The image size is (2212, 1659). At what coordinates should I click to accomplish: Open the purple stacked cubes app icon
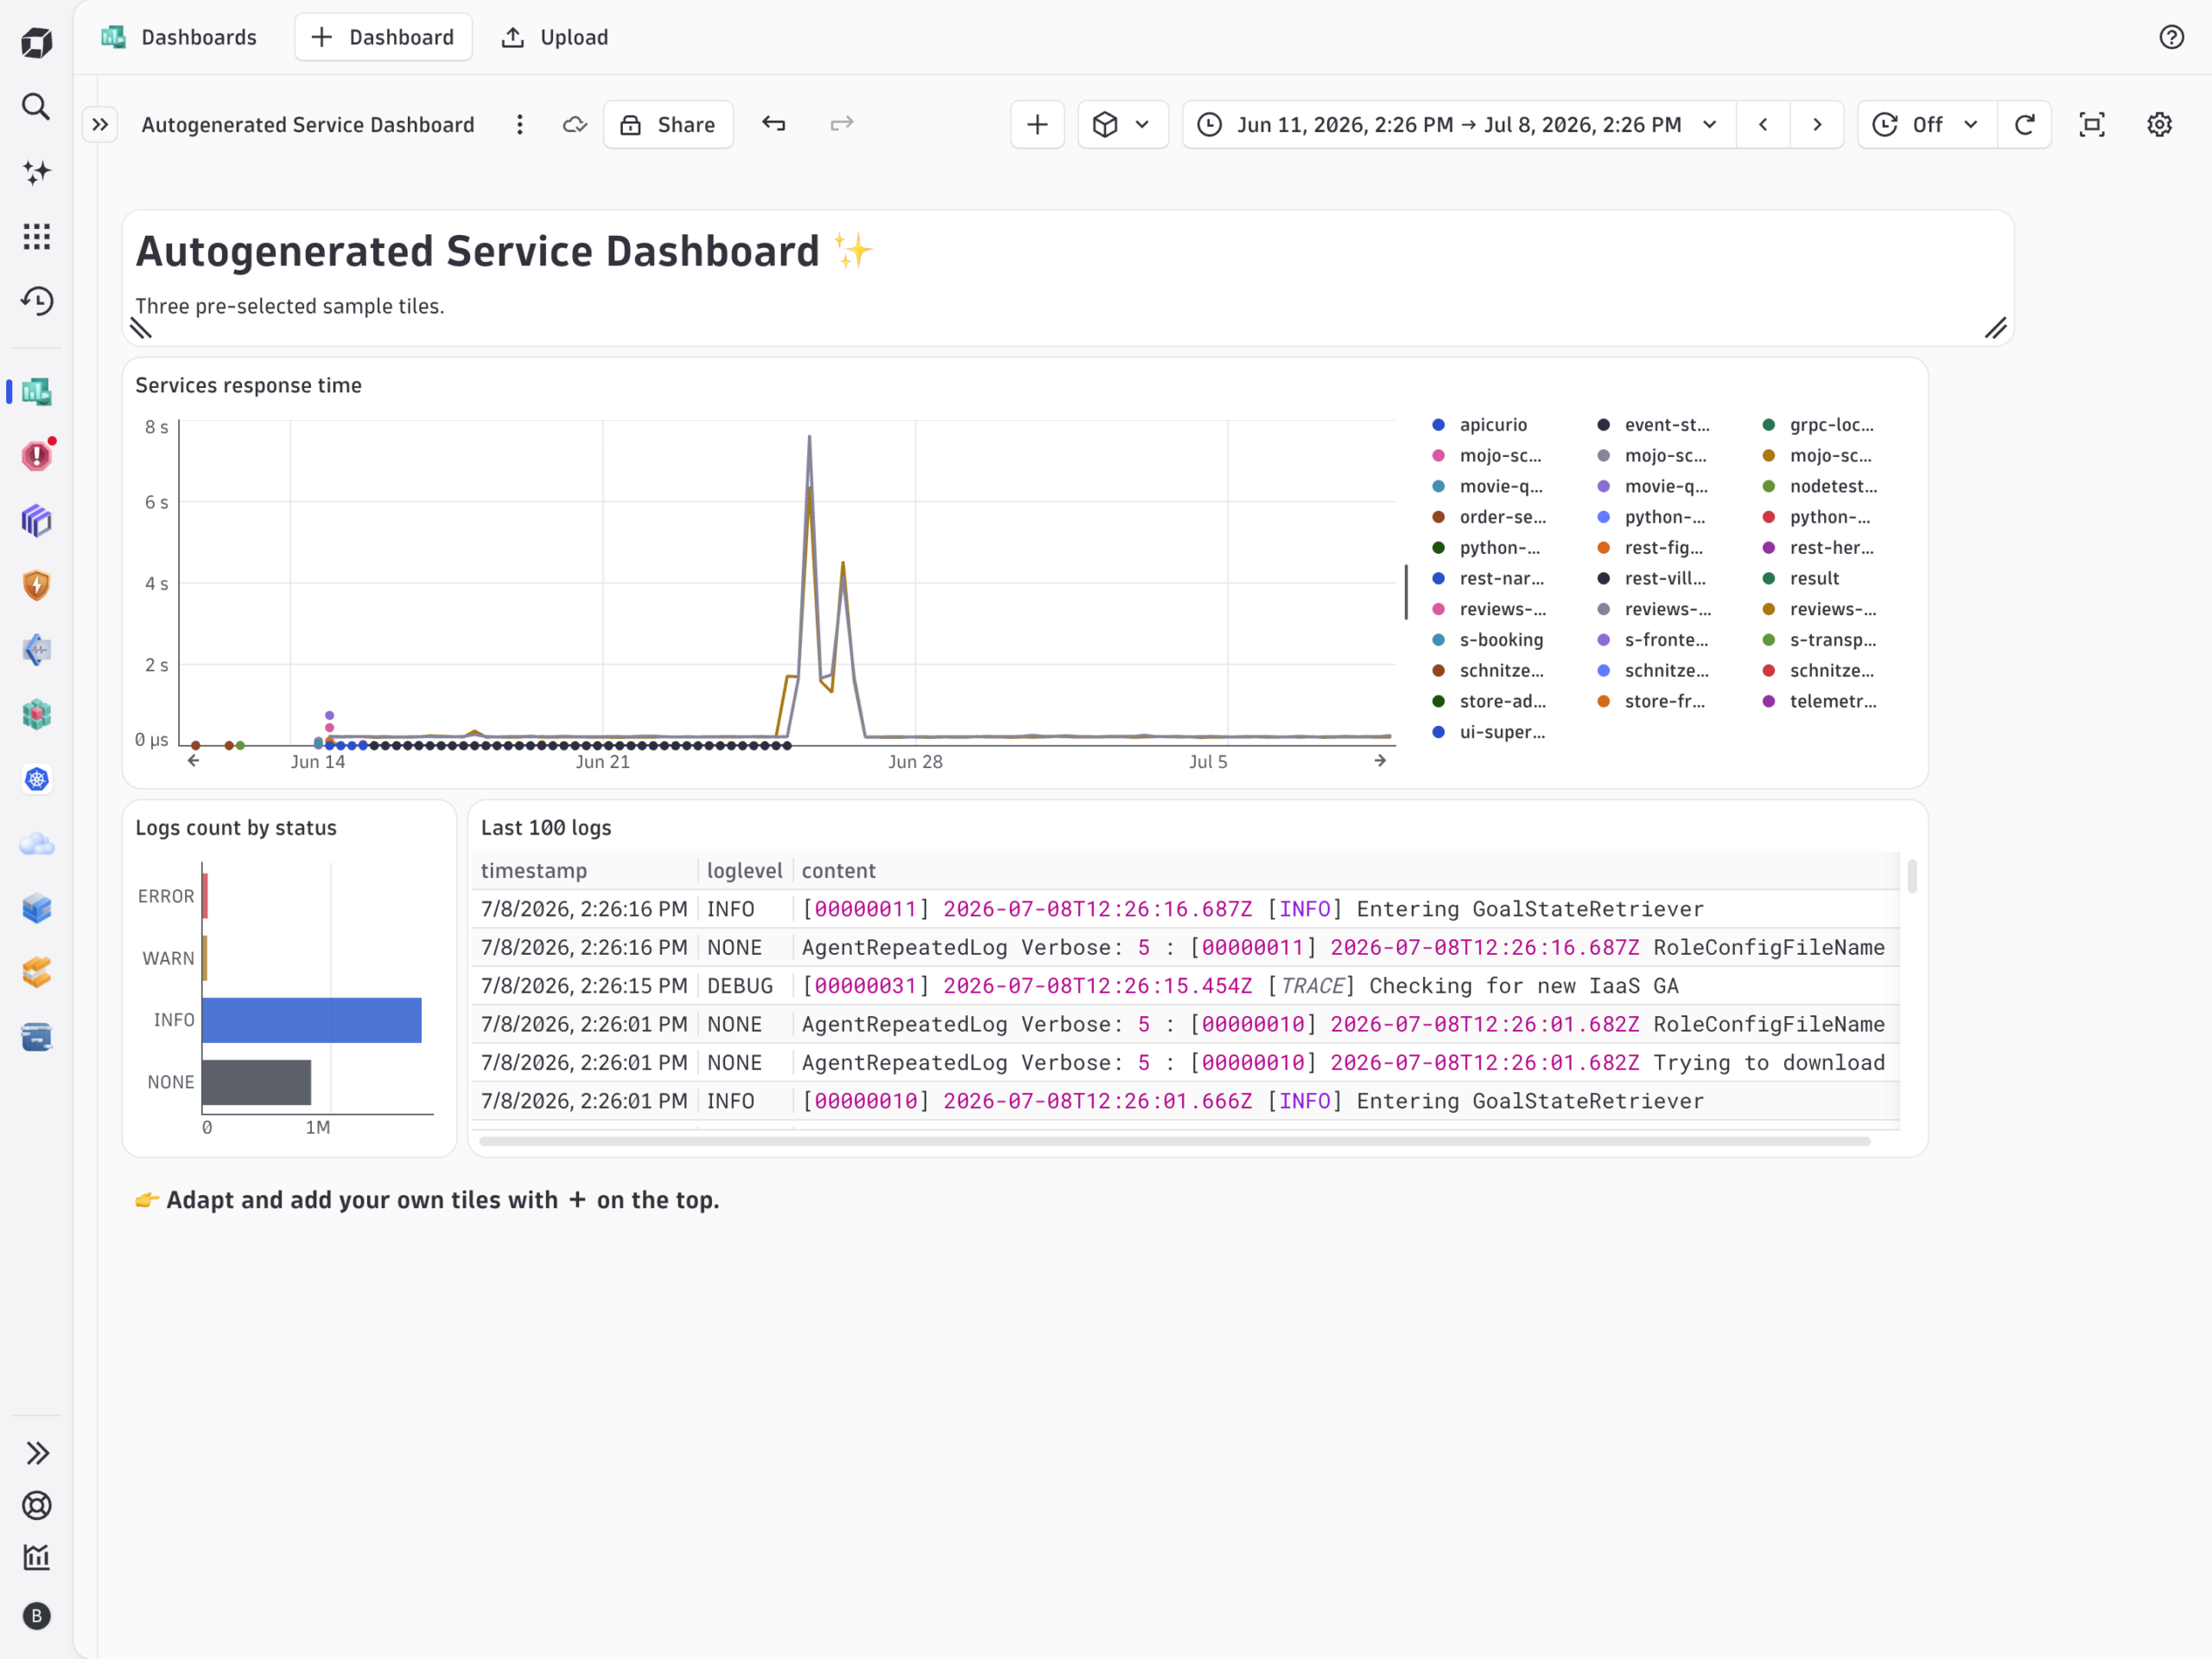click(37, 521)
